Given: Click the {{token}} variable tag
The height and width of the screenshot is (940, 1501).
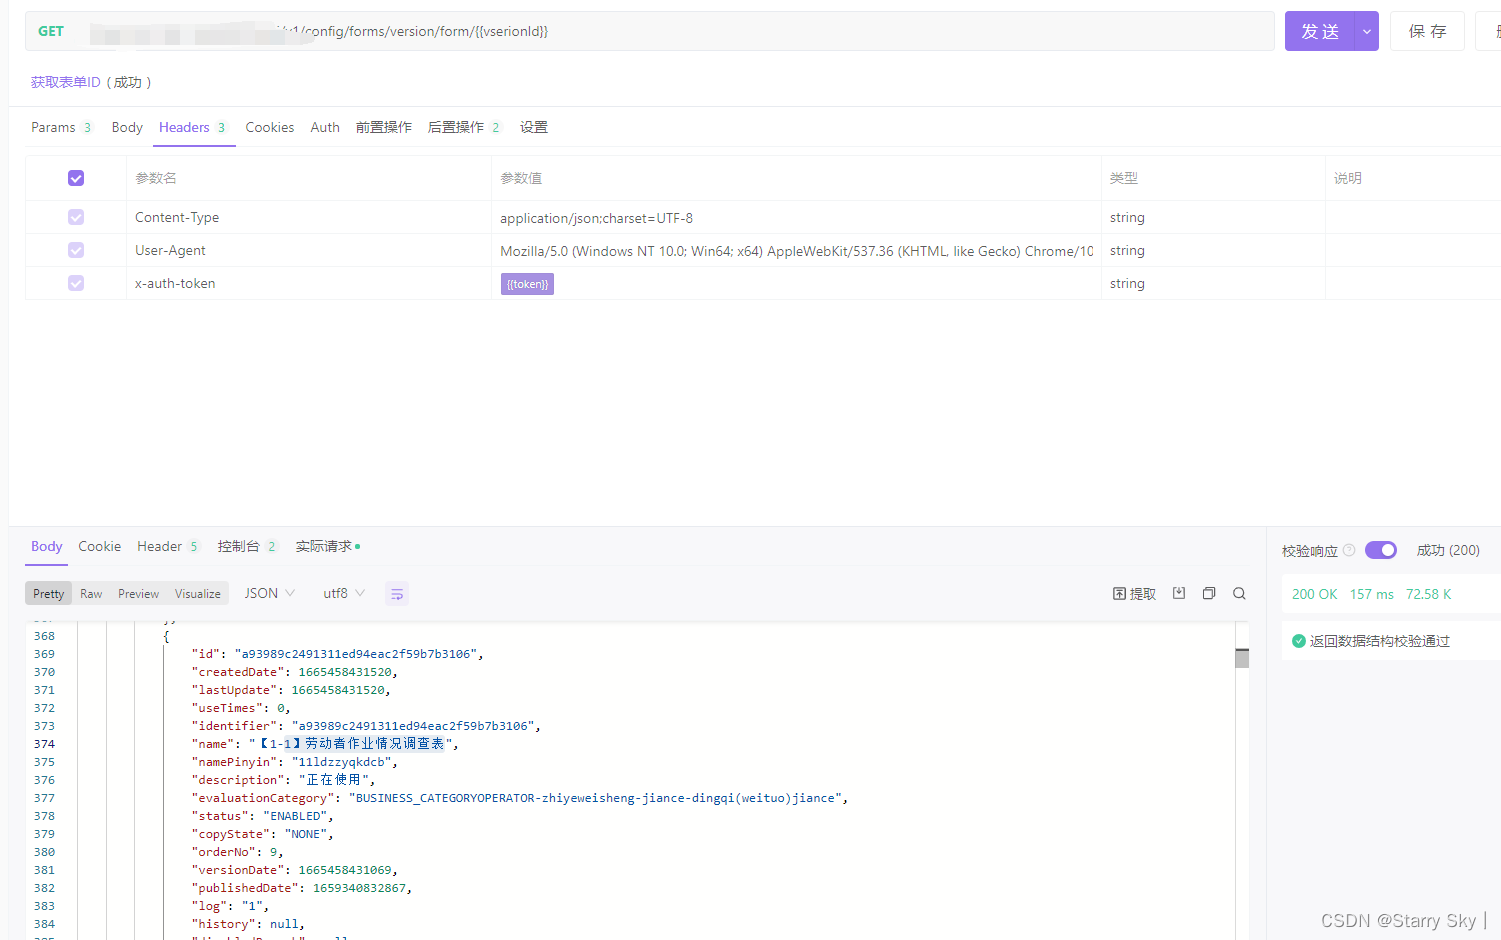Looking at the screenshot, I should click(x=527, y=284).
